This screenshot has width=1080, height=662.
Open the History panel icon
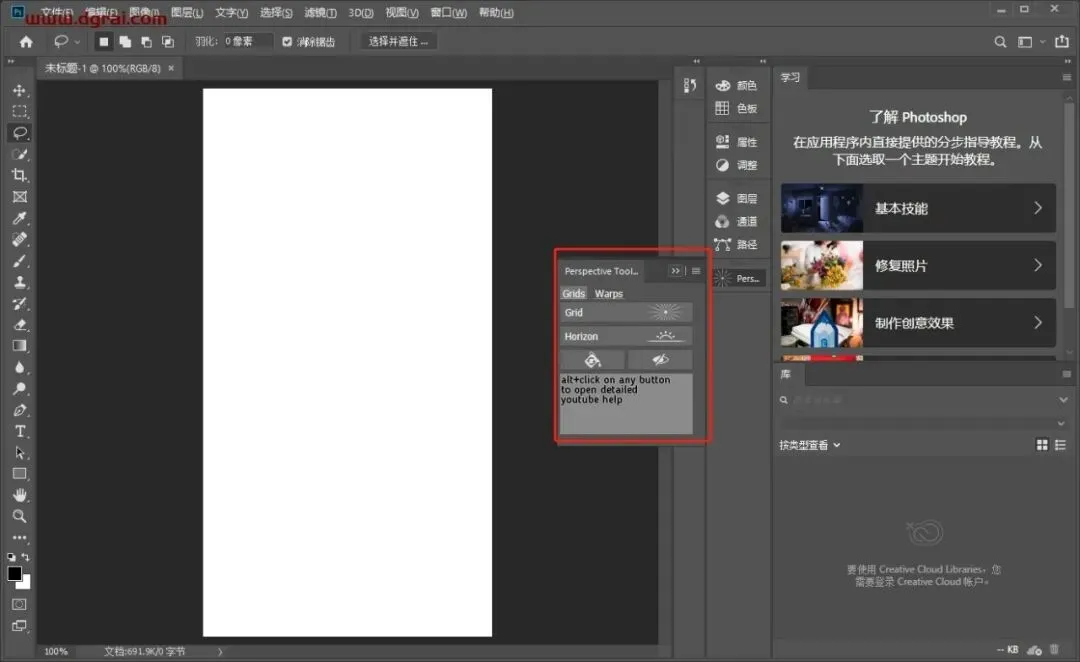[689, 85]
